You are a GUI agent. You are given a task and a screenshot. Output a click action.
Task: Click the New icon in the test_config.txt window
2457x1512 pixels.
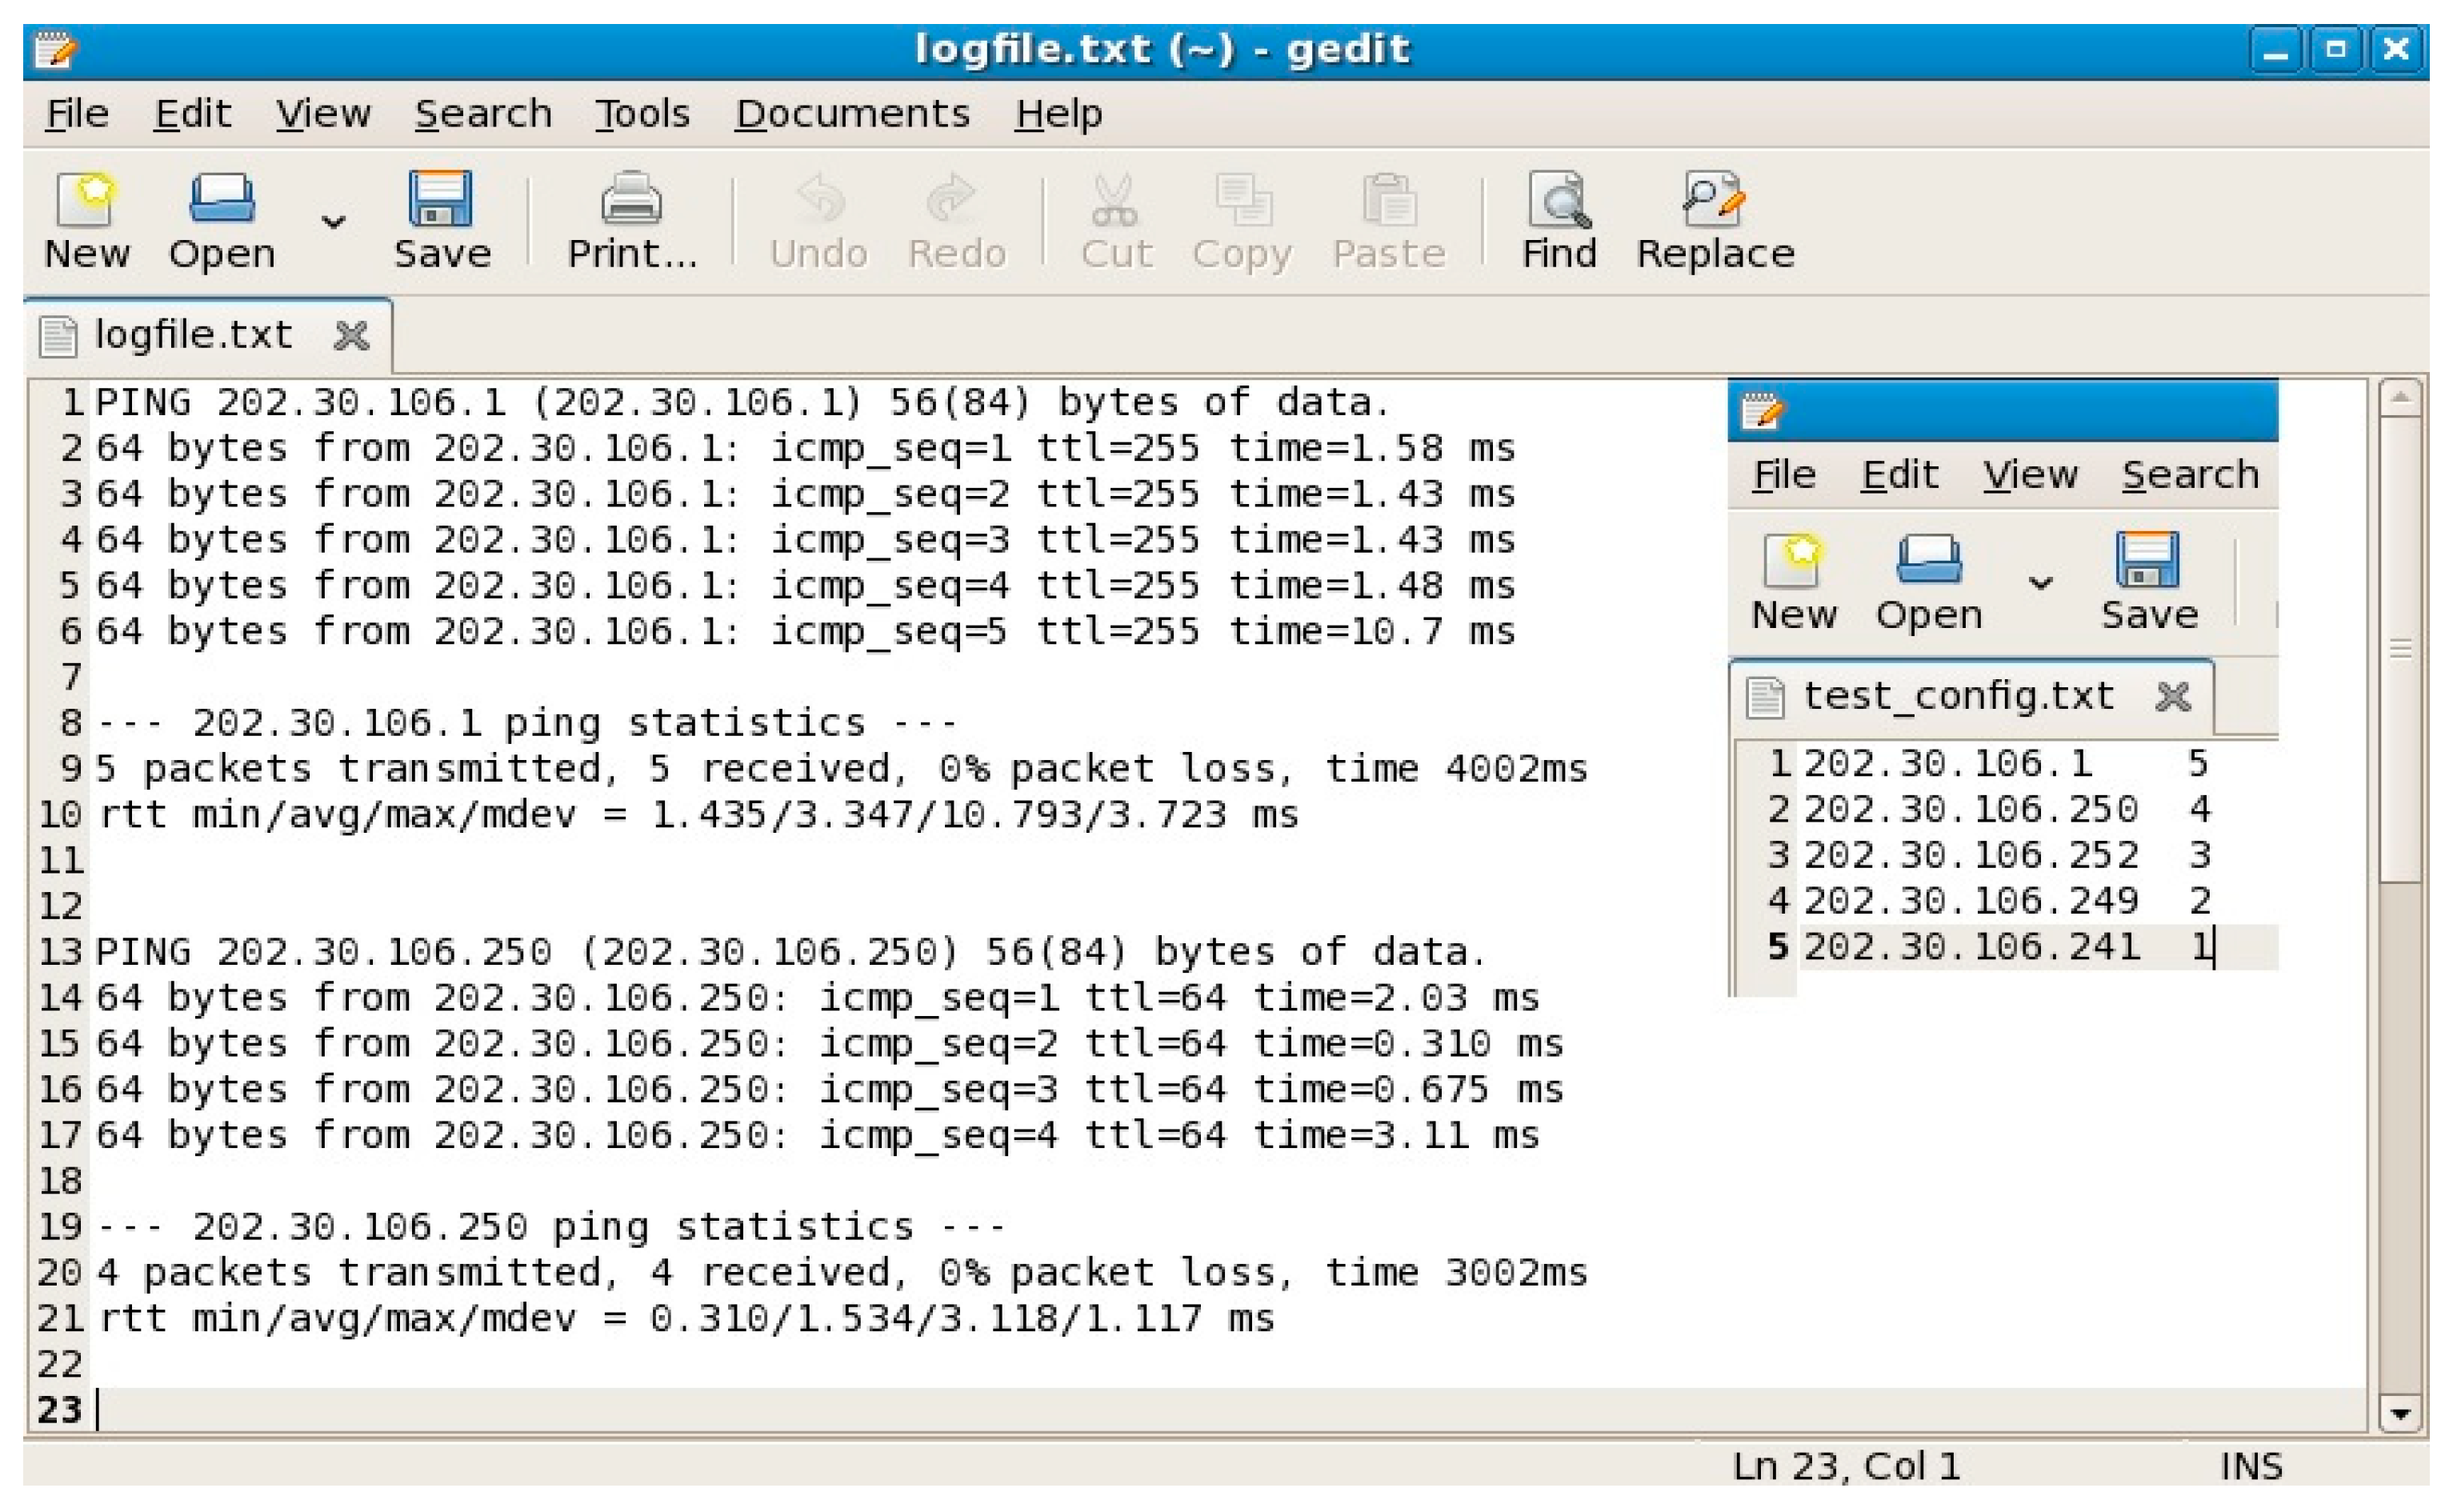tap(1793, 559)
